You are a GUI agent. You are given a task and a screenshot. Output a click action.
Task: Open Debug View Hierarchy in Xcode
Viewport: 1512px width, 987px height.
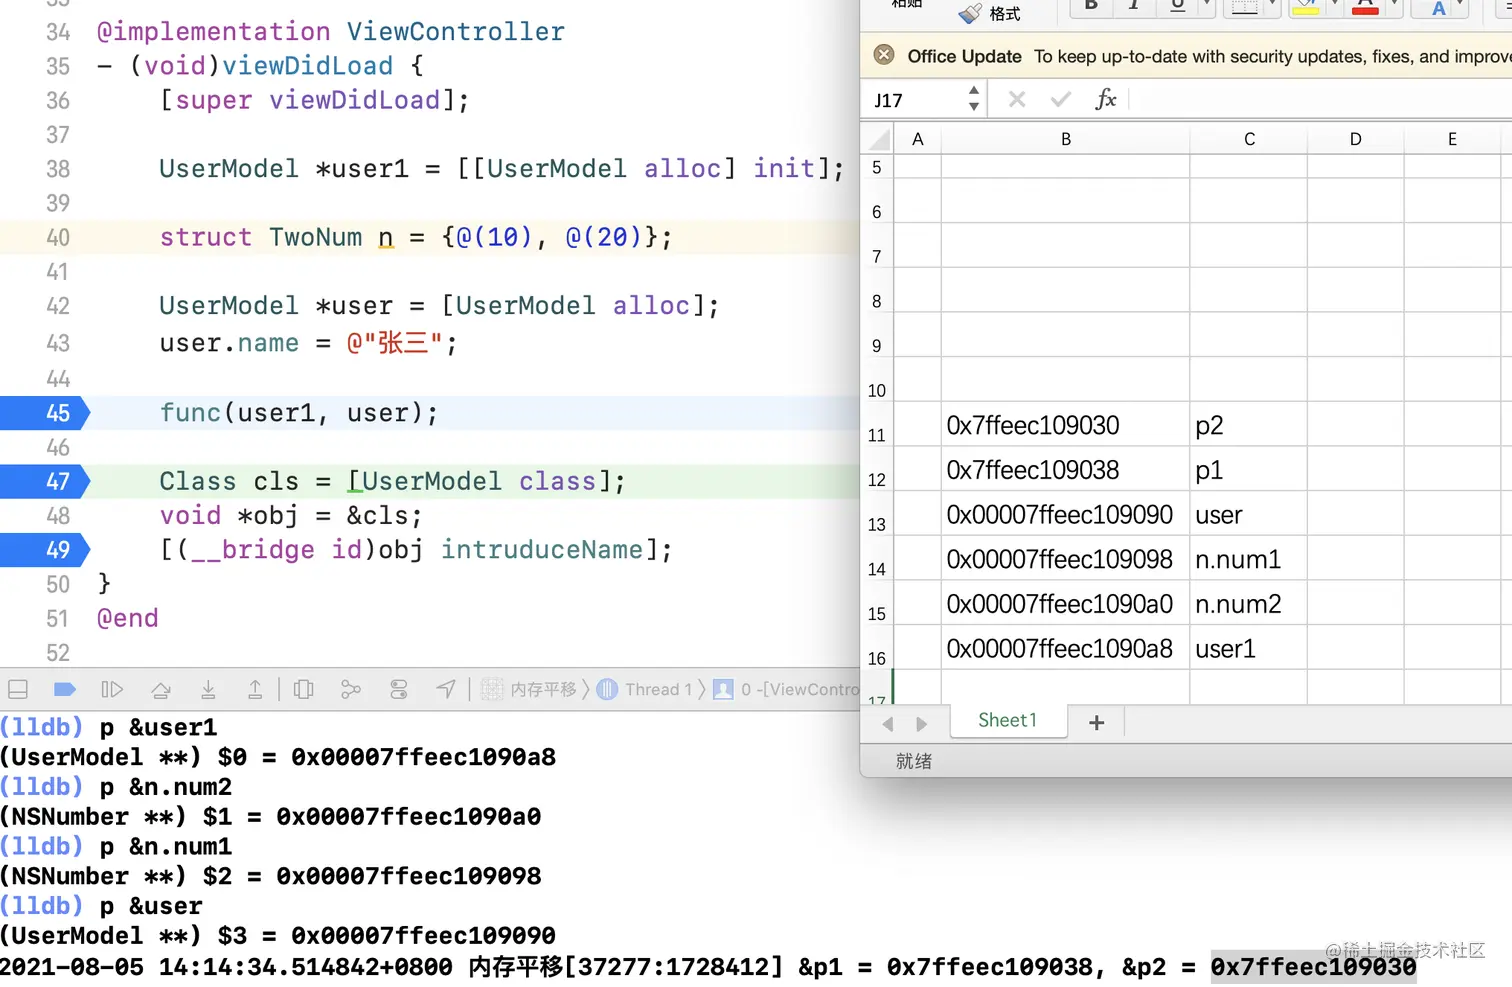(304, 689)
